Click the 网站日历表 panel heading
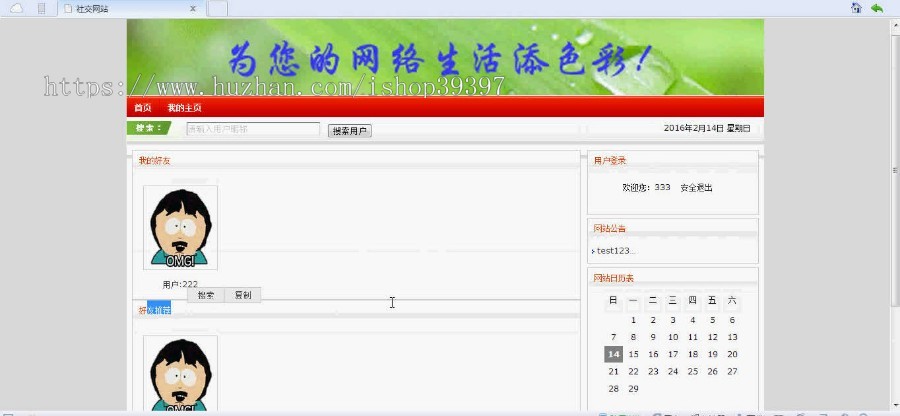 (614, 278)
